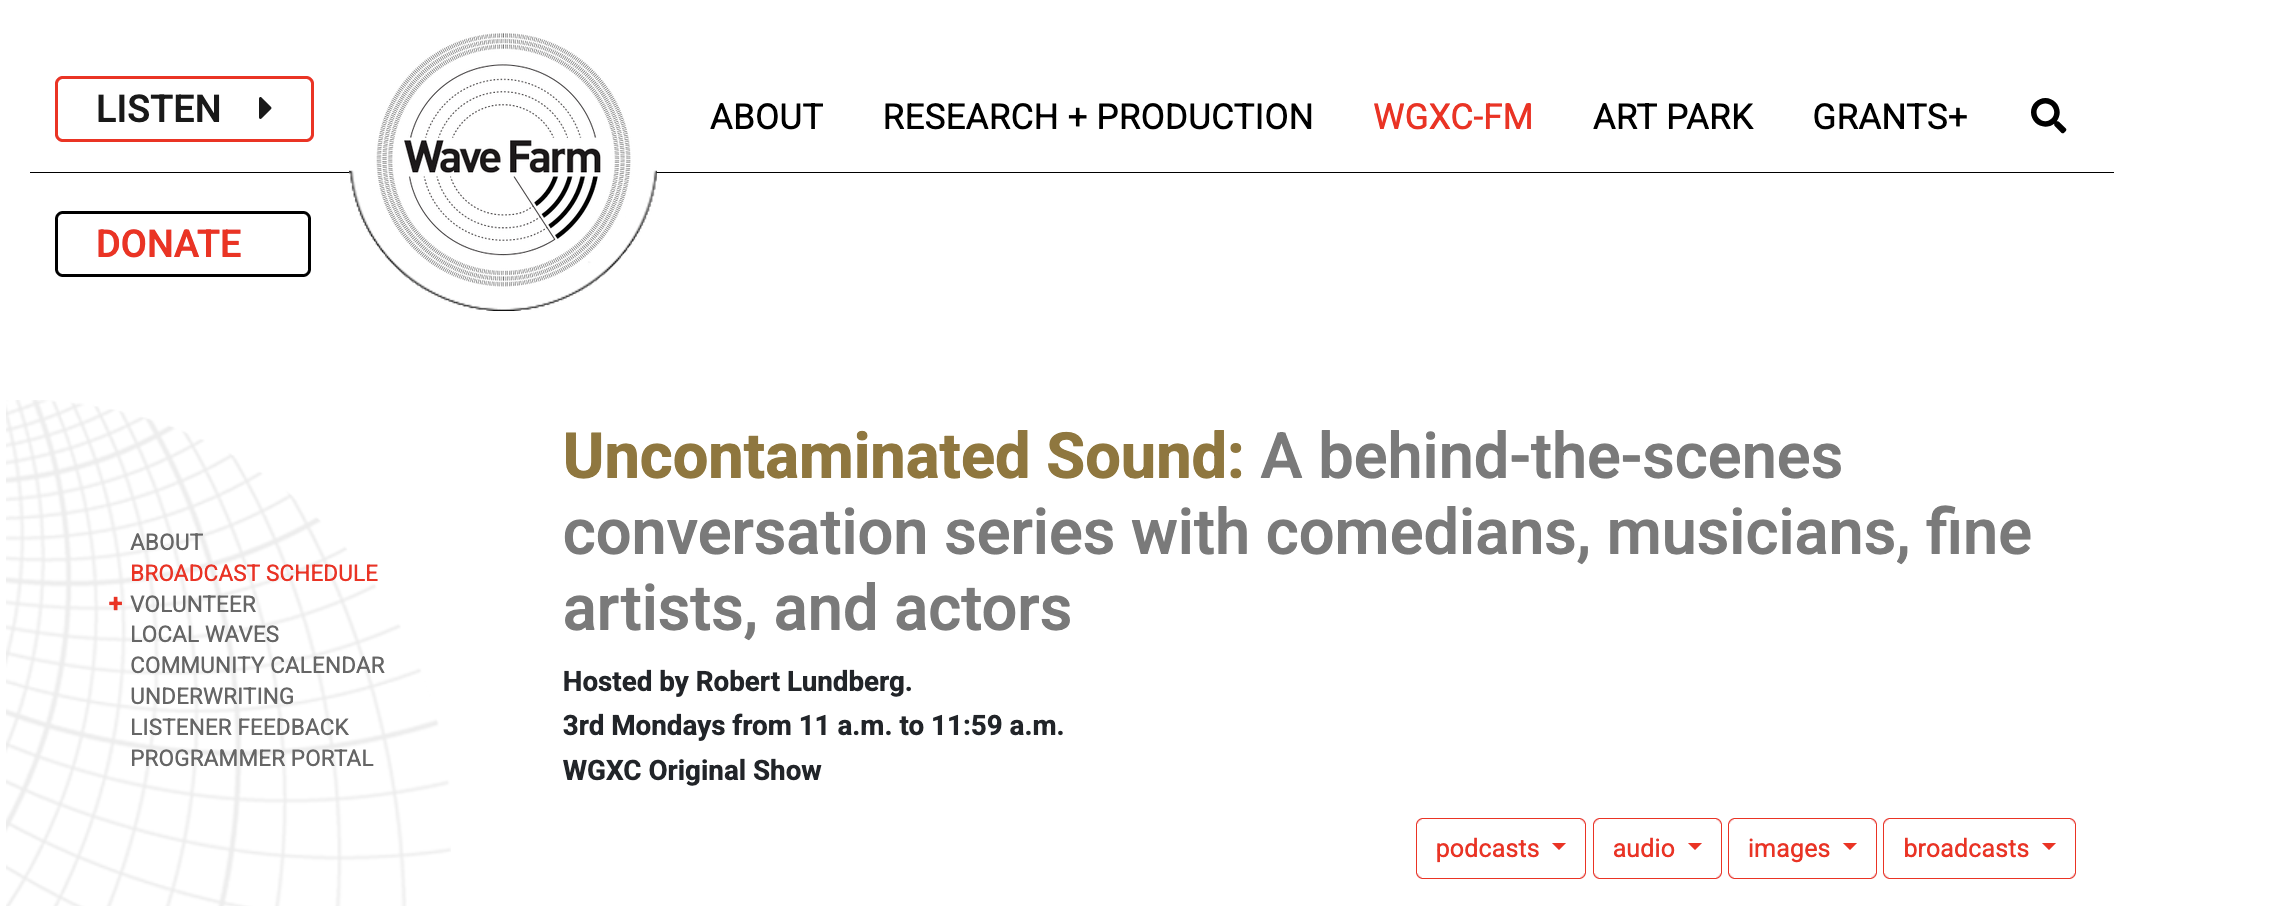This screenshot has height=906, width=2274.
Task: Open the search magnifier icon
Action: coord(2048,116)
